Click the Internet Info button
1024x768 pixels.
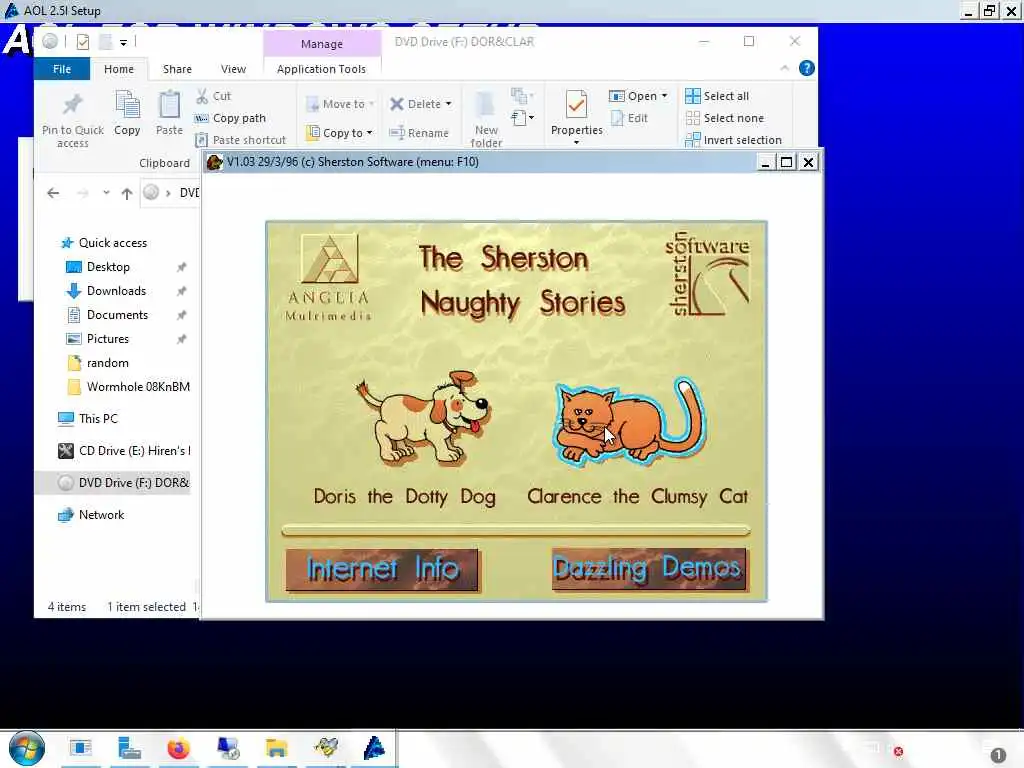coord(382,569)
